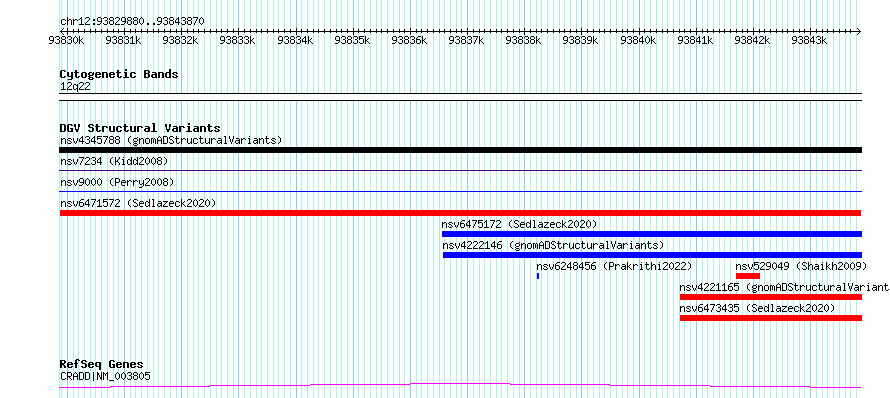Viewport: 890px width, 398px height.
Task: Select the red nsv6471572 variant bar
Action: [460, 213]
